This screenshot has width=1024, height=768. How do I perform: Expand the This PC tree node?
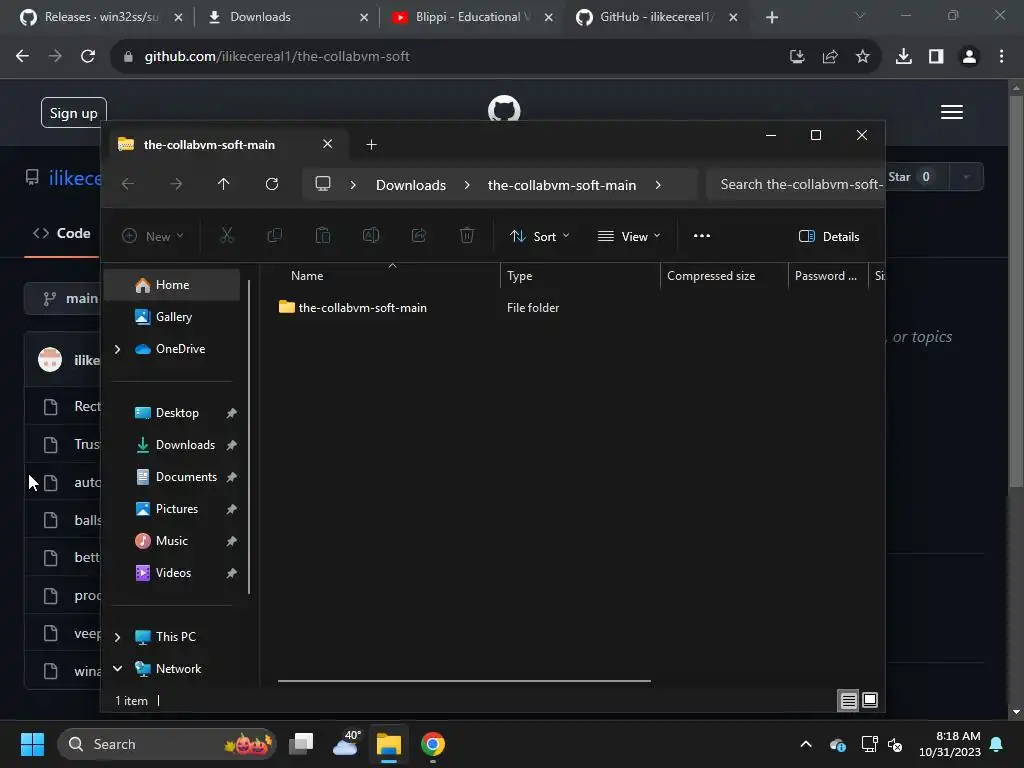[118, 637]
